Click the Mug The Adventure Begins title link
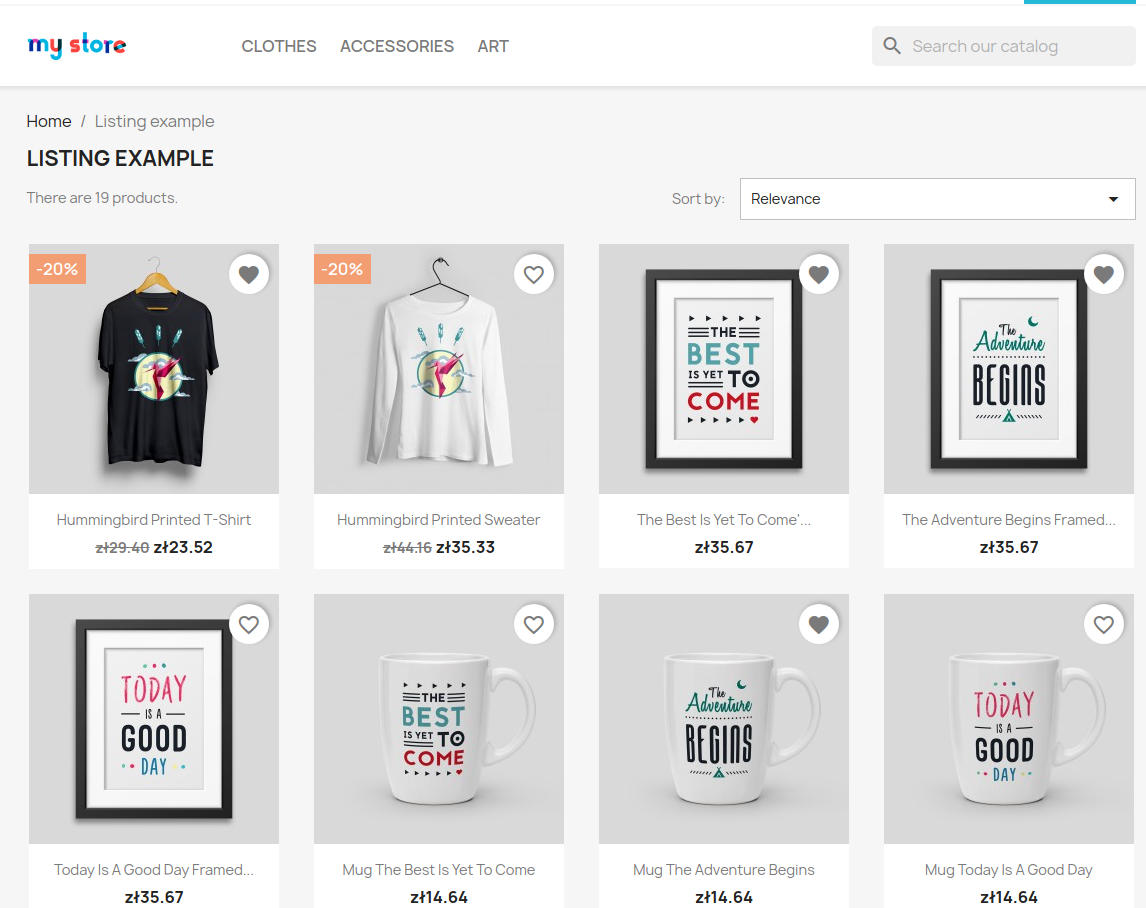This screenshot has width=1146, height=908. pyautogui.click(x=724, y=870)
